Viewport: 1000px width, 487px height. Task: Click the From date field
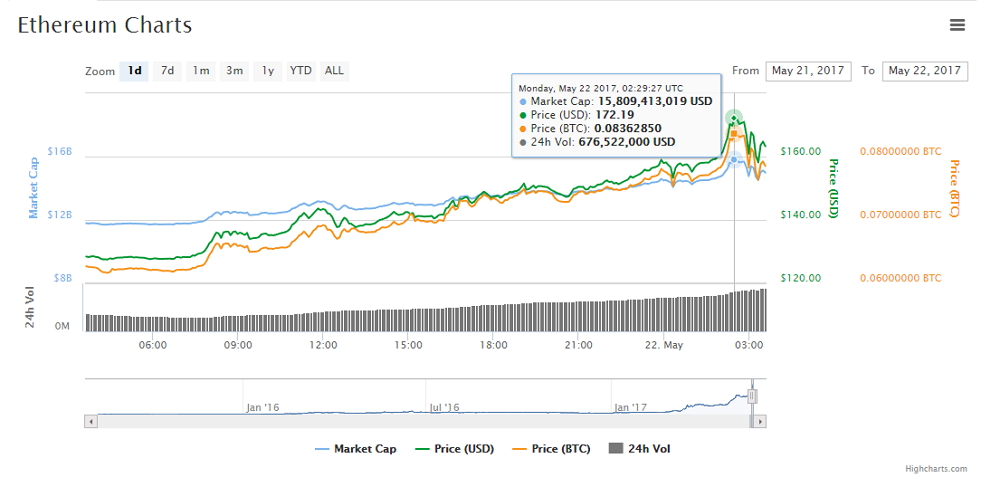pyautogui.click(x=808, y=71)
